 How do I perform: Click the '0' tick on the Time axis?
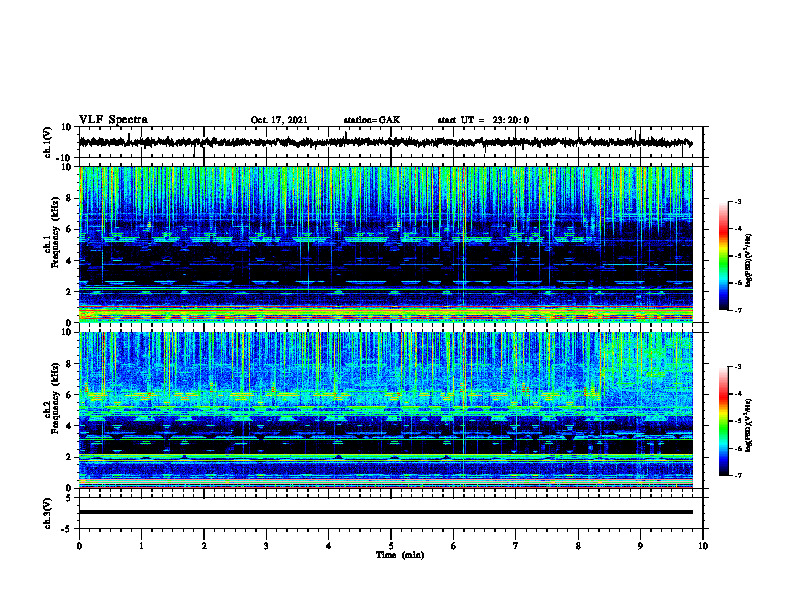click(79, 546)
